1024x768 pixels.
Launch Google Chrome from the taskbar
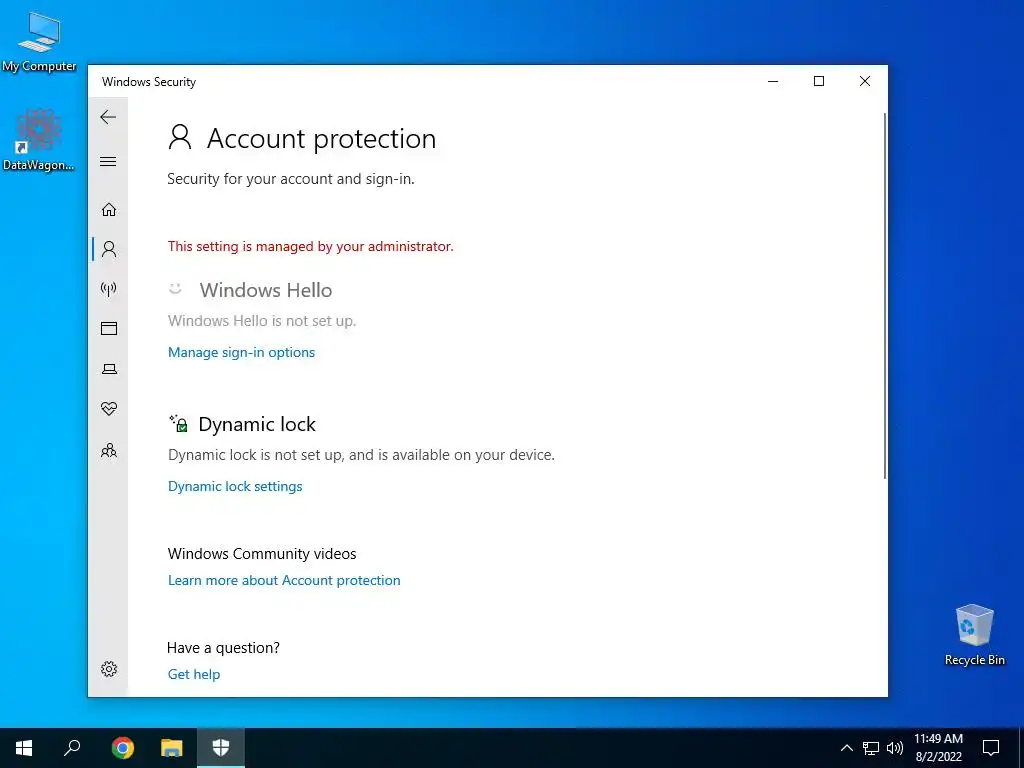click(122, 748)
